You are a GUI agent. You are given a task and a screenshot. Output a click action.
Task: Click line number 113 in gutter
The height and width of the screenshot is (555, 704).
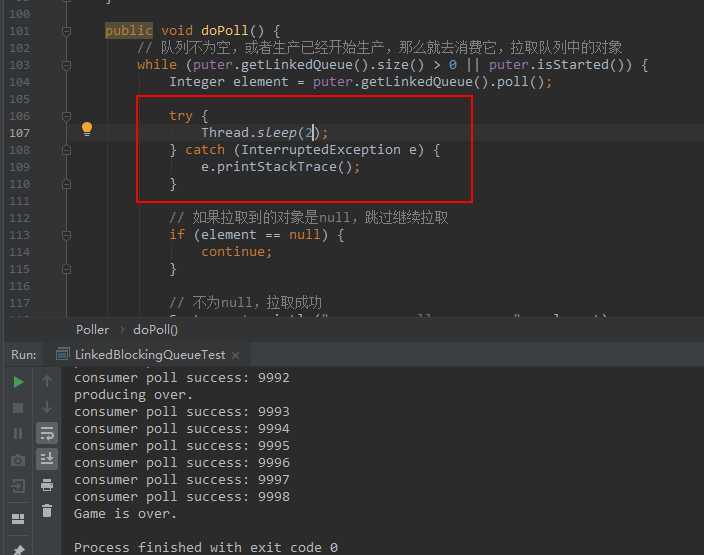click(x=19, y=235)
